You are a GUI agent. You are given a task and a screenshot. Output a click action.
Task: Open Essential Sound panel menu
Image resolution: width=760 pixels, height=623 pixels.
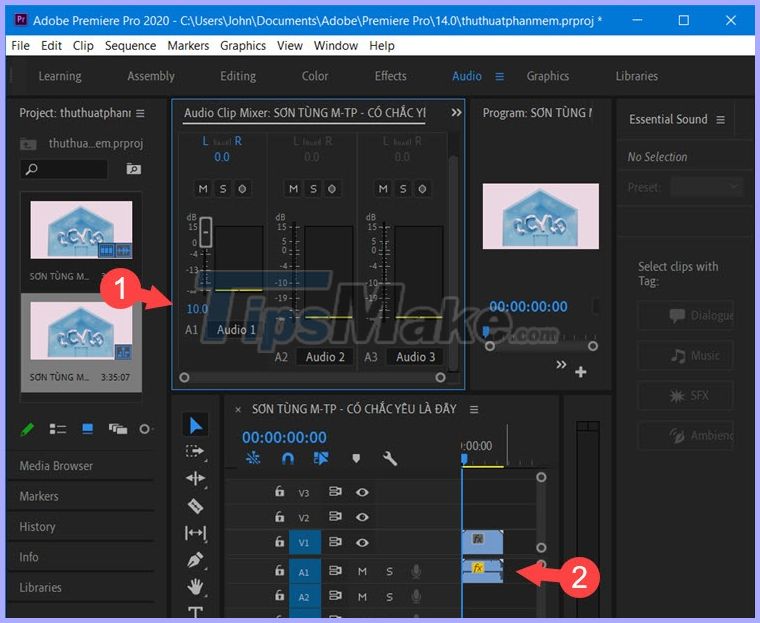[721, 120]
